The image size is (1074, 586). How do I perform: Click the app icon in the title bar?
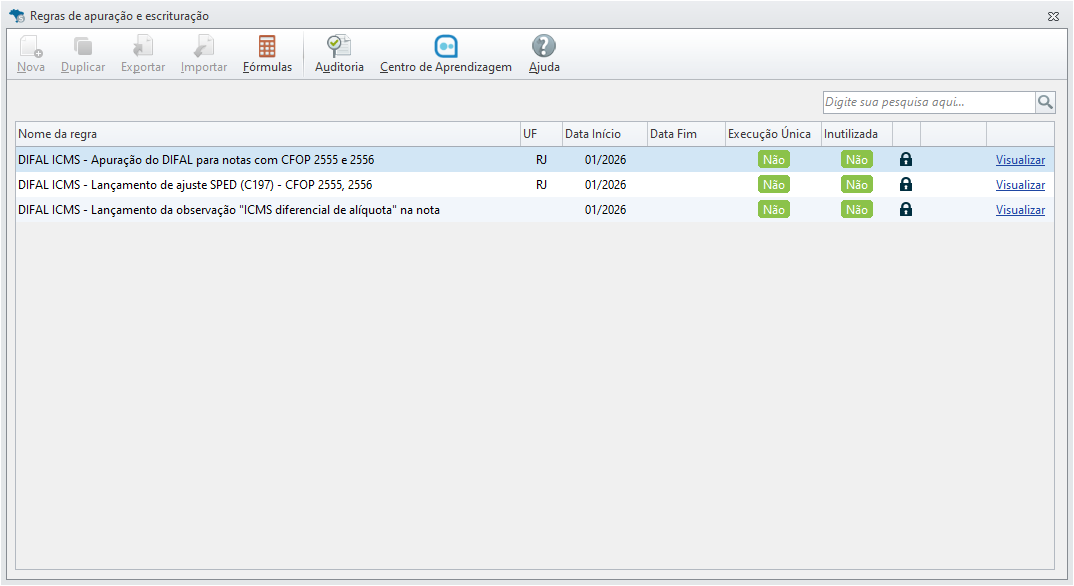[x=17, y=16]
